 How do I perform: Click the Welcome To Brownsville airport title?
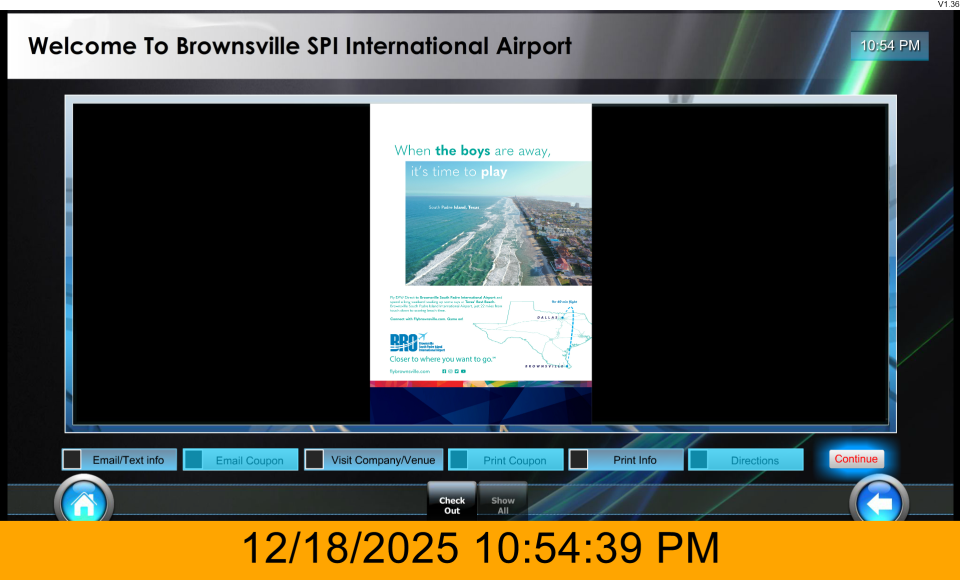(300, 46)
